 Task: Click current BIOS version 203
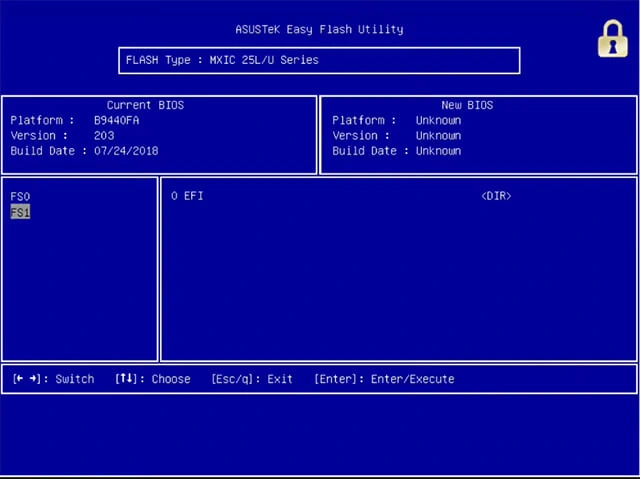point(104,135)
